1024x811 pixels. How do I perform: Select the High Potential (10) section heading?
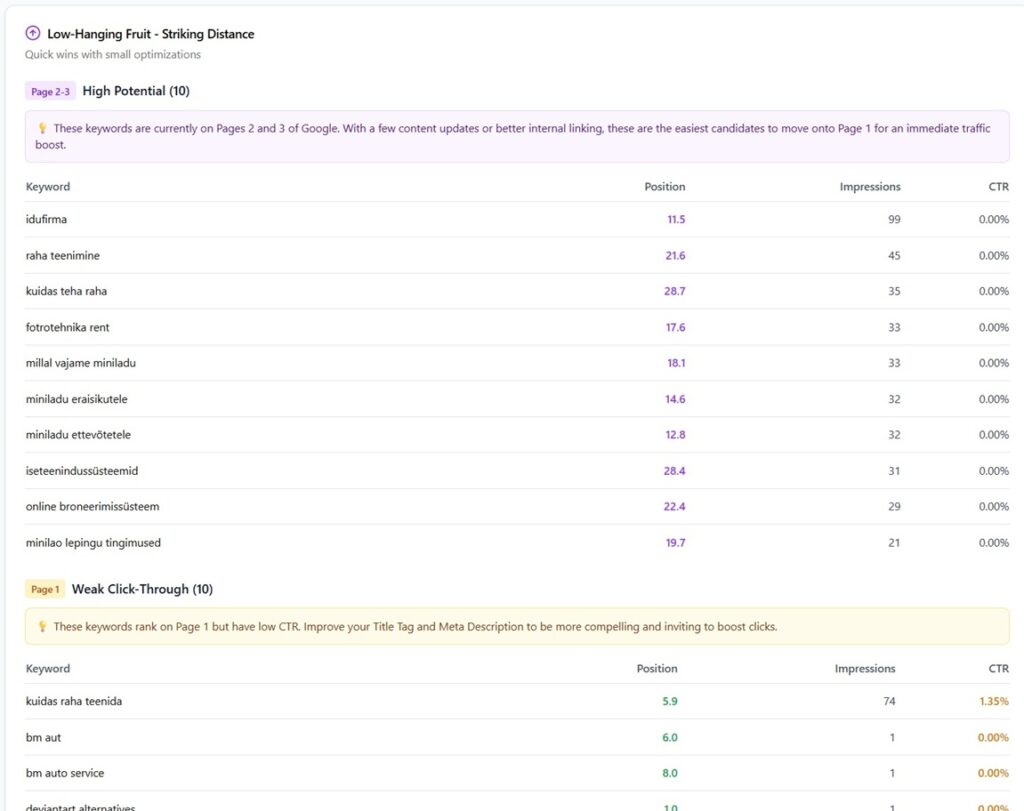[136, 91]
